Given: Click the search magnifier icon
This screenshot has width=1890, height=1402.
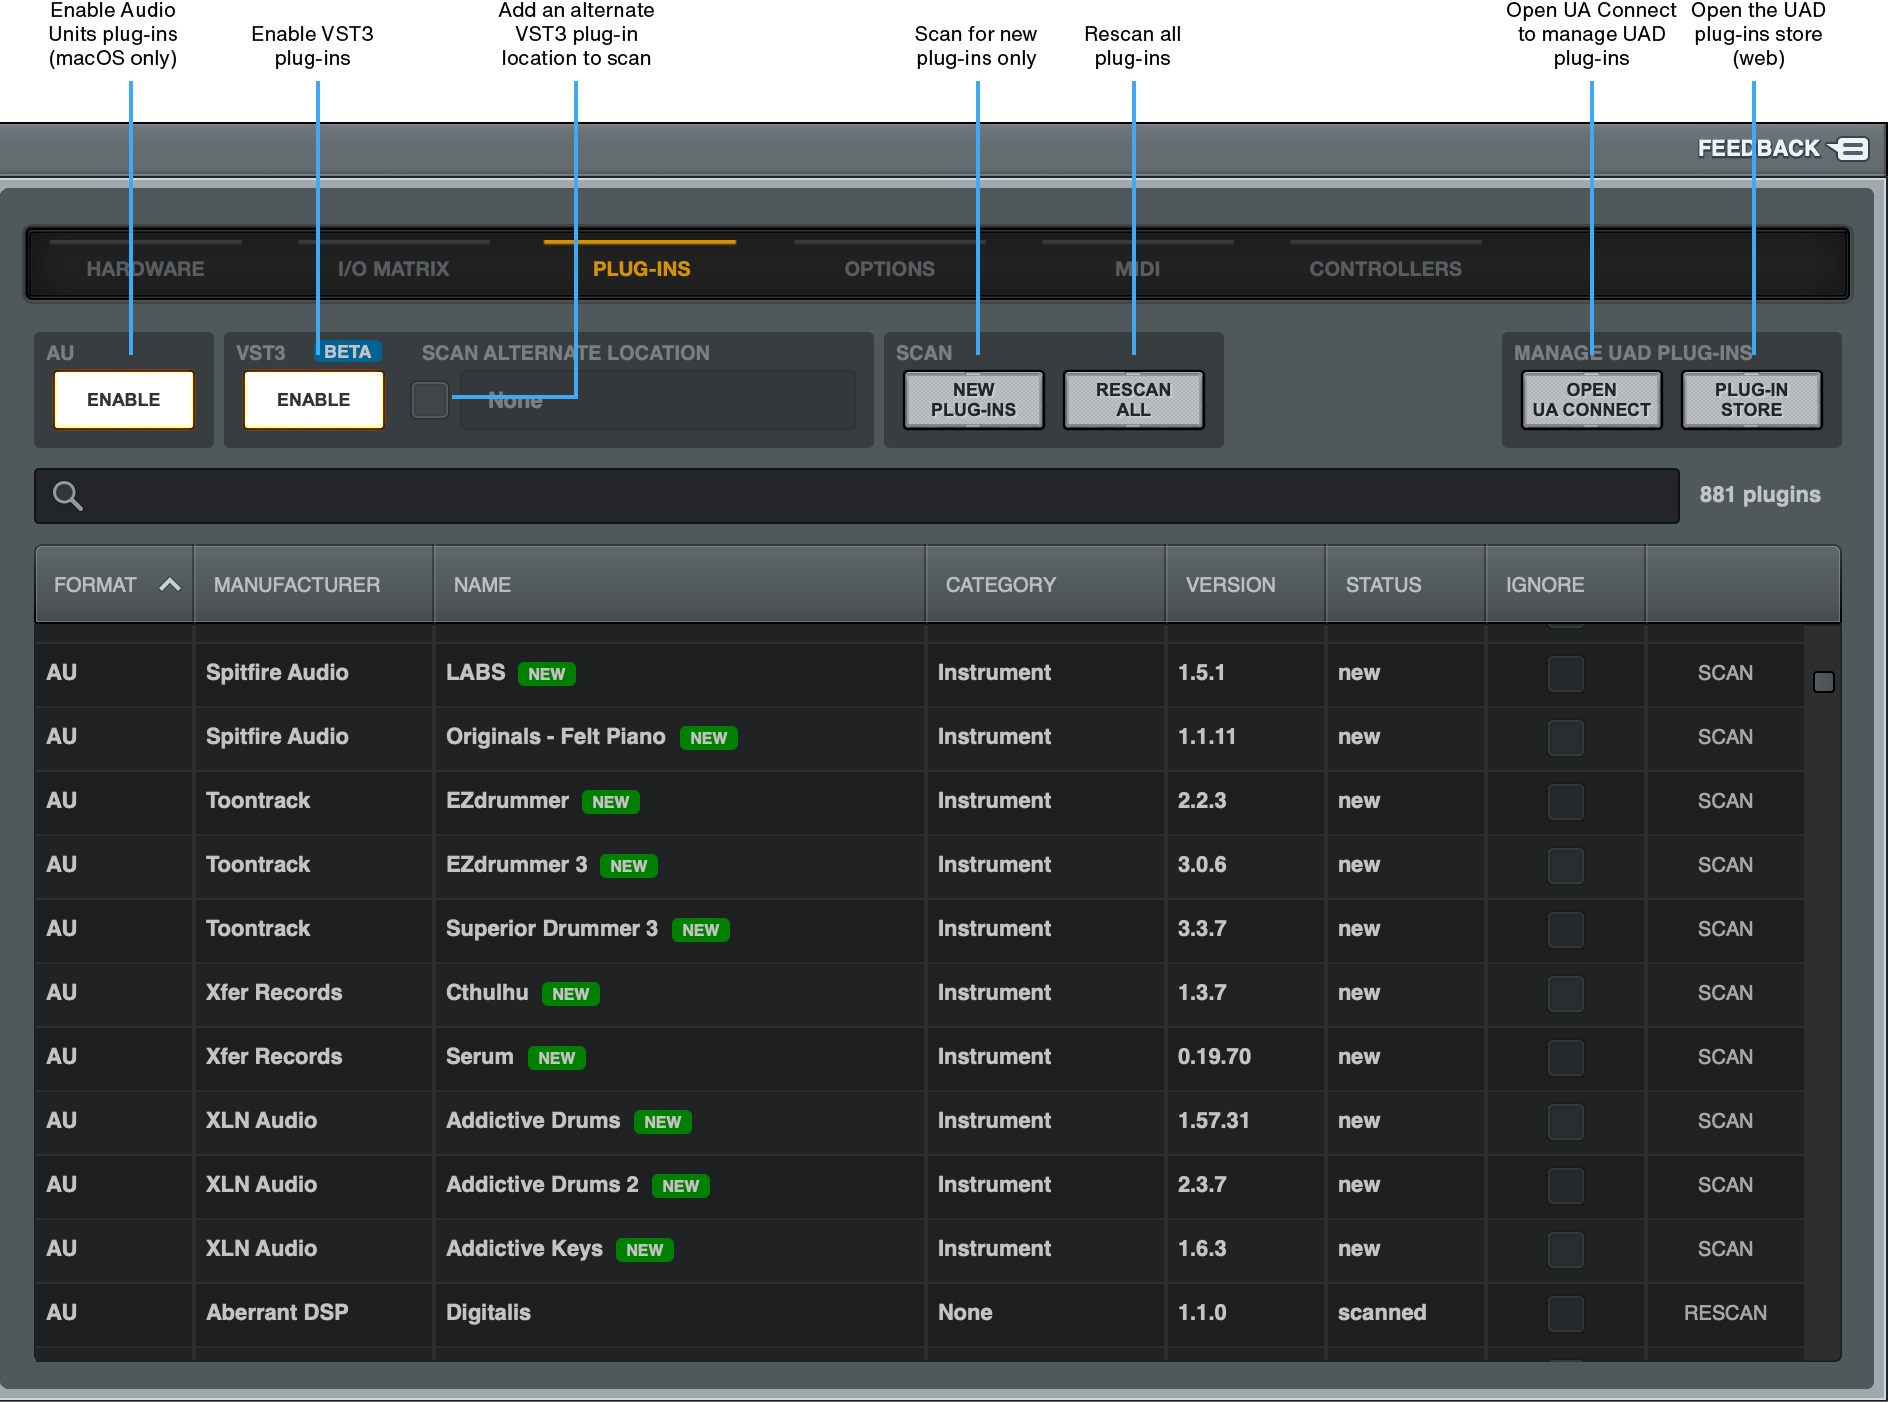Looking at the screenshot, I should [67, 495].
